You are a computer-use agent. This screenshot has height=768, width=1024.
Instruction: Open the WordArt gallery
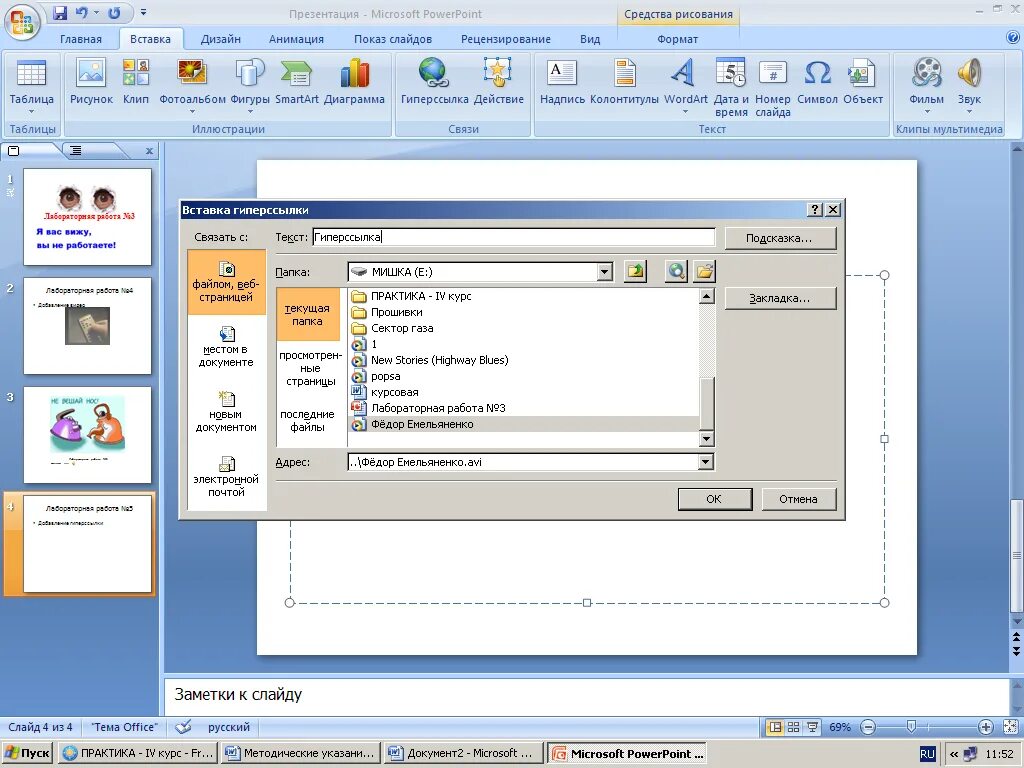[685, 84]
